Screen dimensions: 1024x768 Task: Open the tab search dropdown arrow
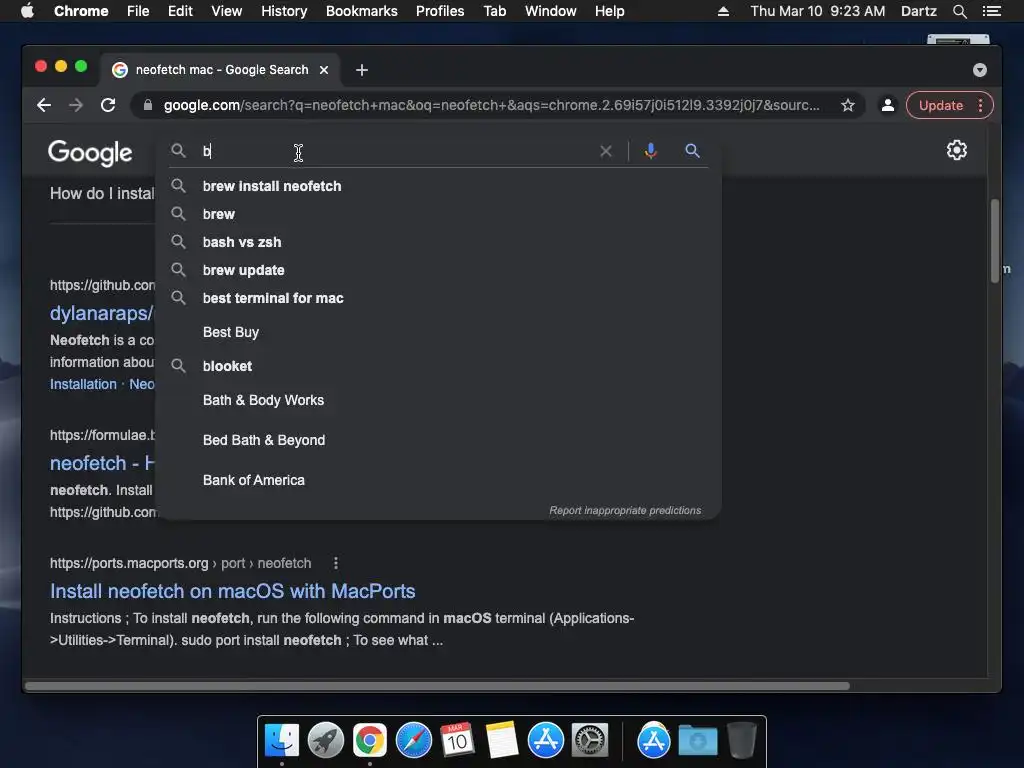pos(980,70)
